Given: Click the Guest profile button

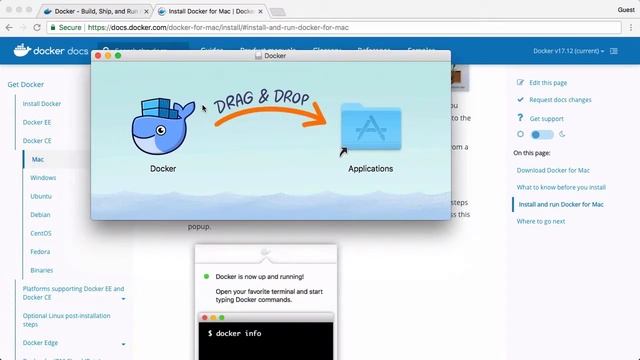Looking at the screenshot, I should tap(626, 9).
